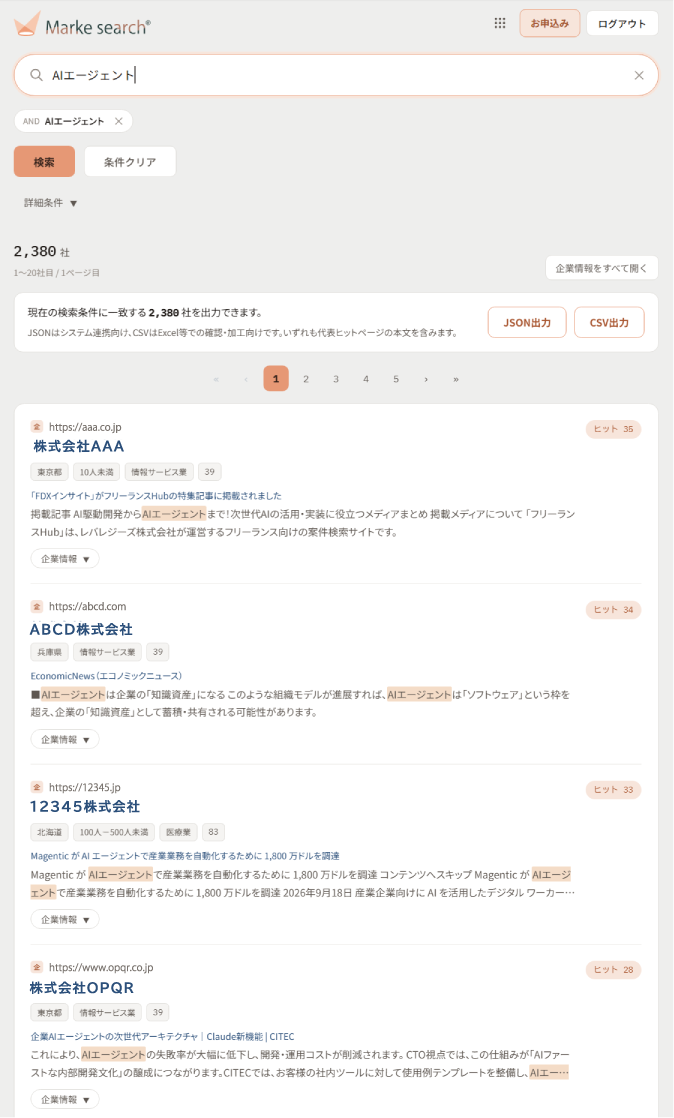Click the ヒット 28 badge
Screen dimensions: 674x1118
click(613, 970)
